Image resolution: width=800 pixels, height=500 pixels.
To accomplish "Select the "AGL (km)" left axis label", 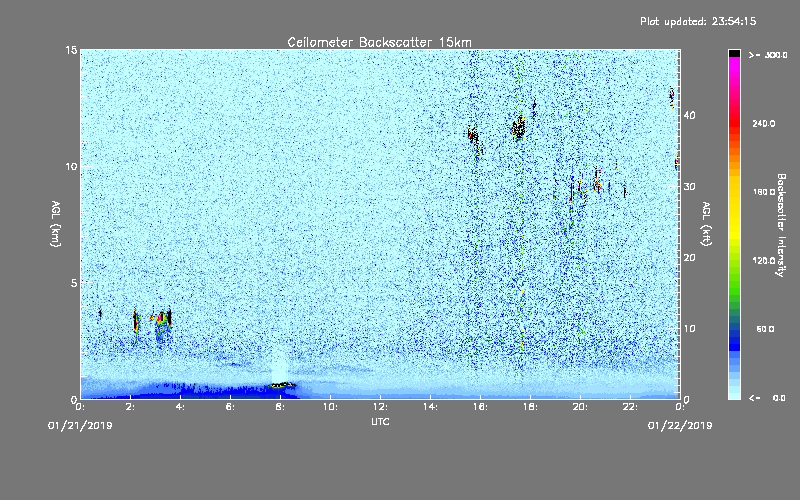I will tap(56, 223).
